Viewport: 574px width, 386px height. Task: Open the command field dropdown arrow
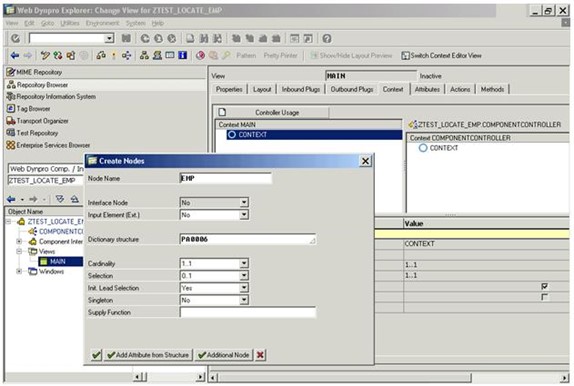click(109, 38)
